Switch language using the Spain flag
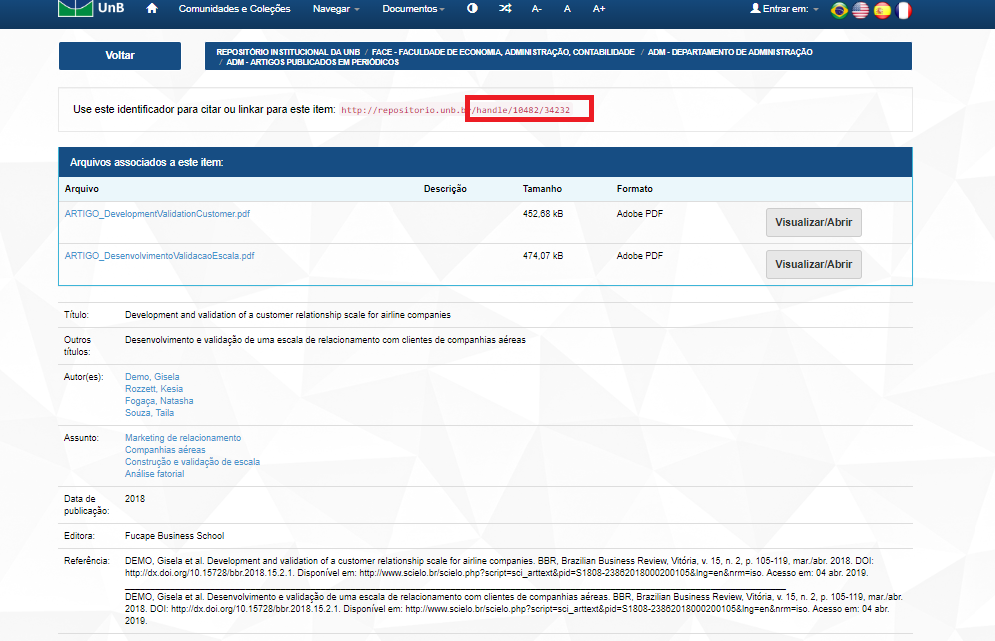This screenshot has width=995, height=641. 882,10
